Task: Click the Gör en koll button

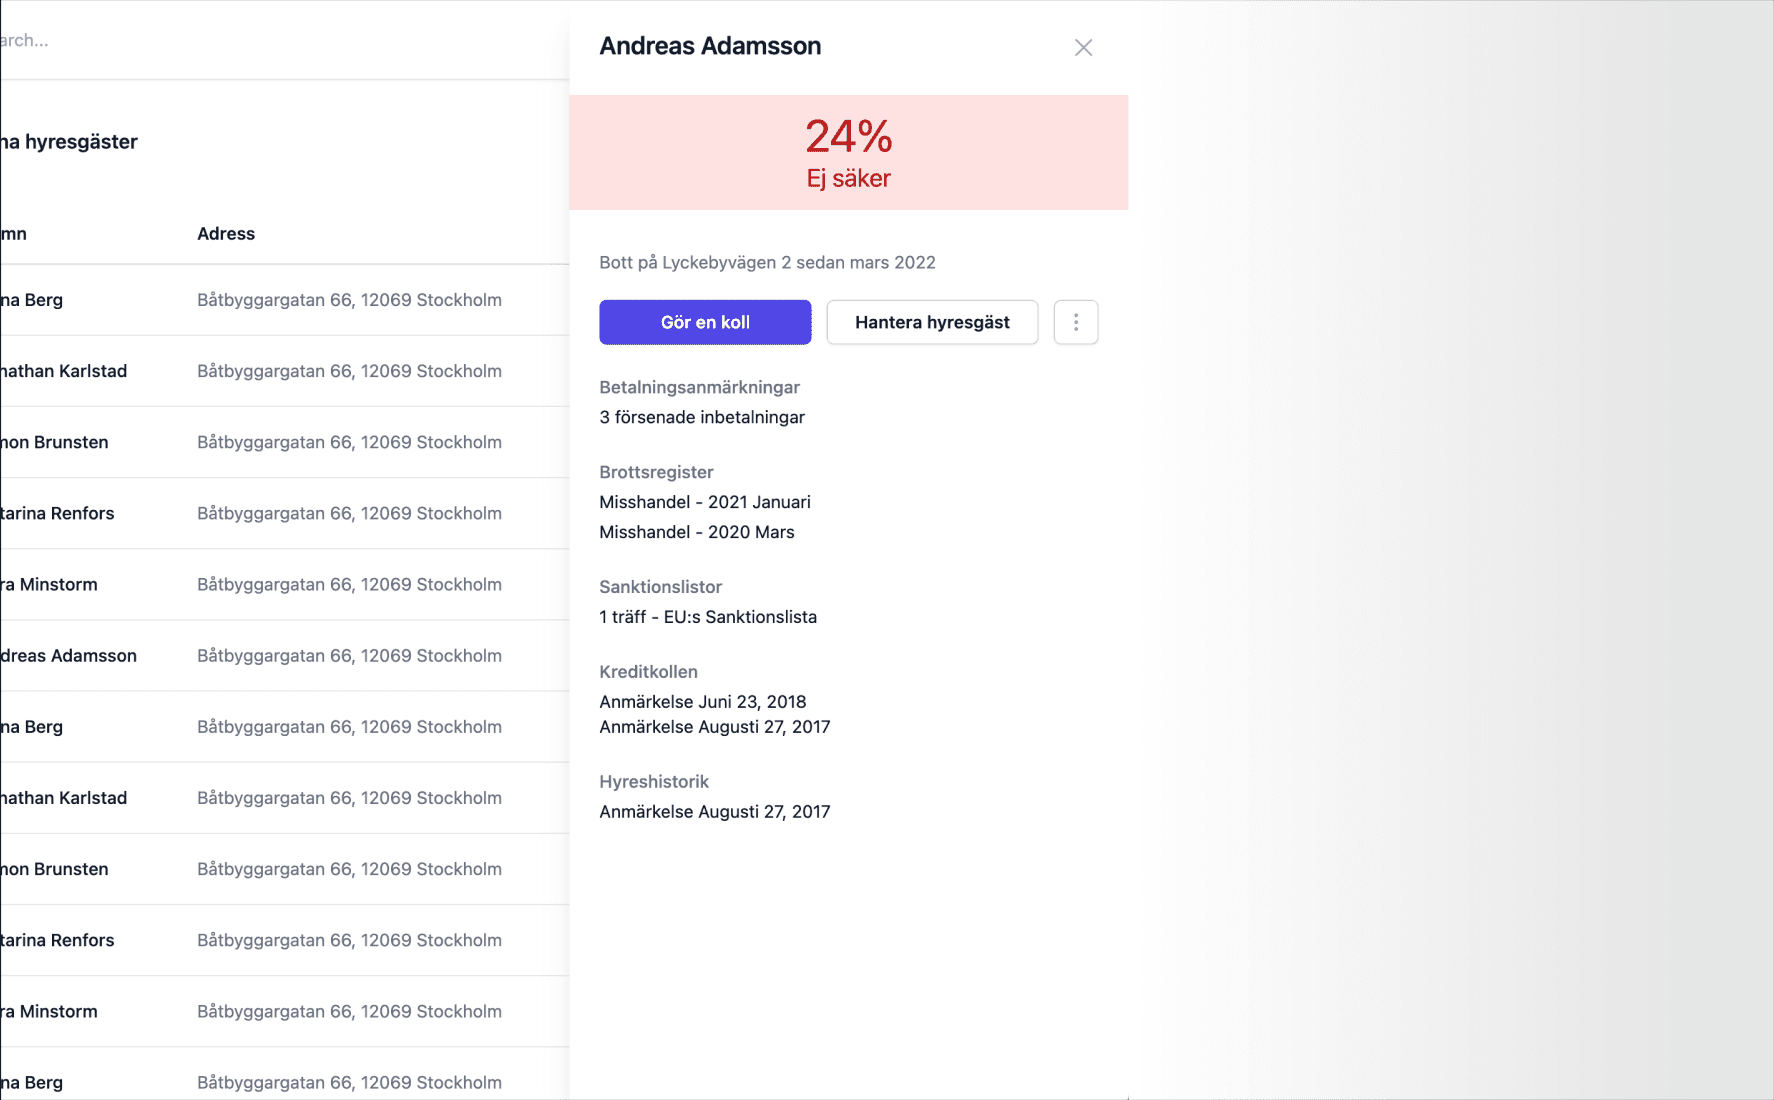Action: [x=705, y=322]
